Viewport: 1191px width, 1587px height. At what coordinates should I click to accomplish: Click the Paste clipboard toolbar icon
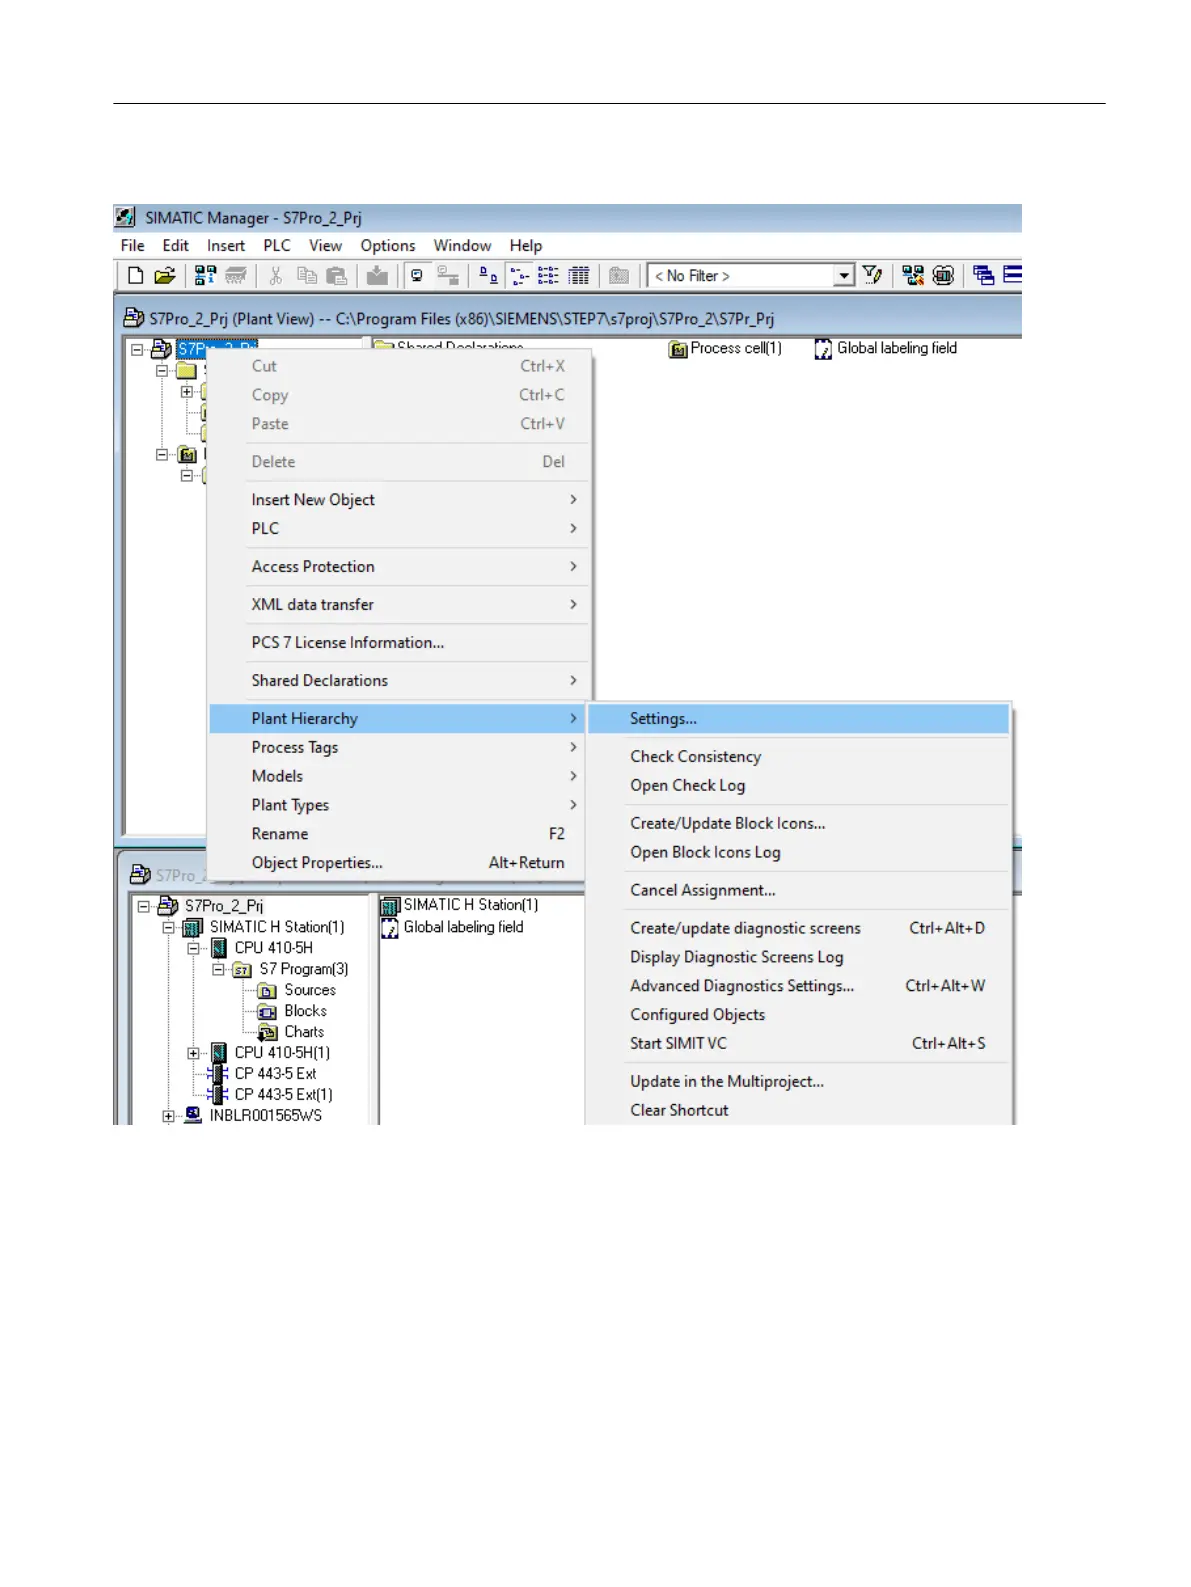pos(337,275)
